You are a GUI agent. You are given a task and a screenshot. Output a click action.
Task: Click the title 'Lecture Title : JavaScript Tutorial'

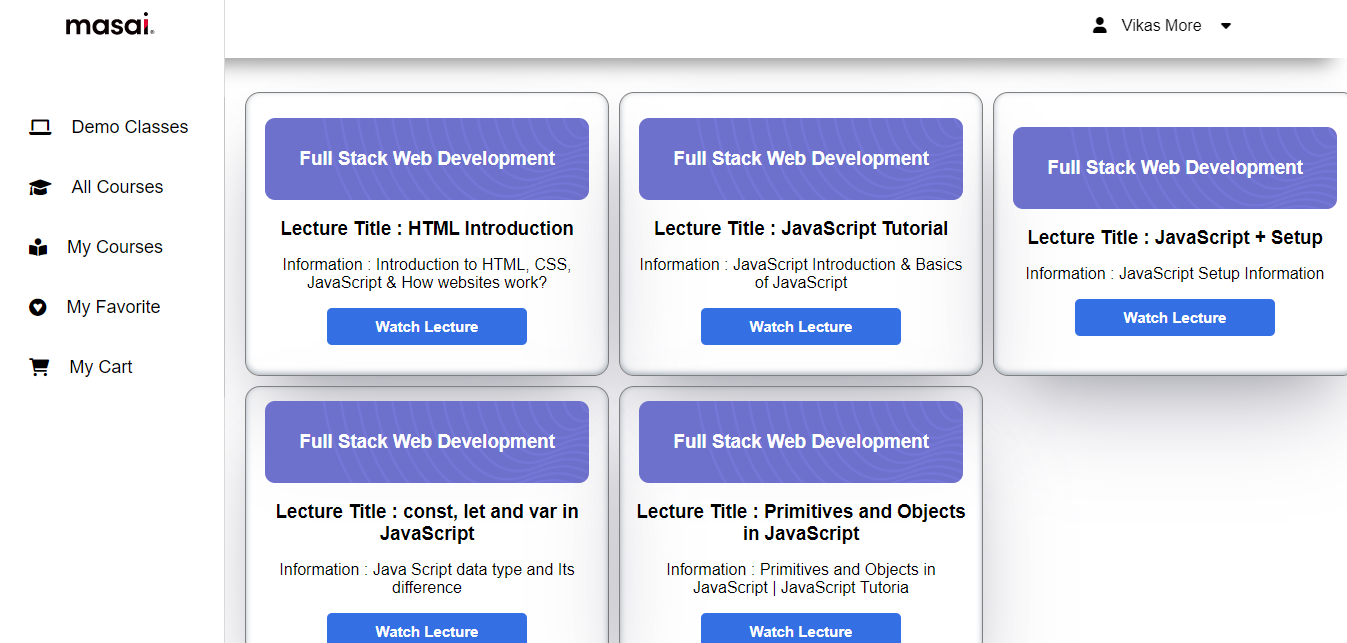(x=801, y=228)
